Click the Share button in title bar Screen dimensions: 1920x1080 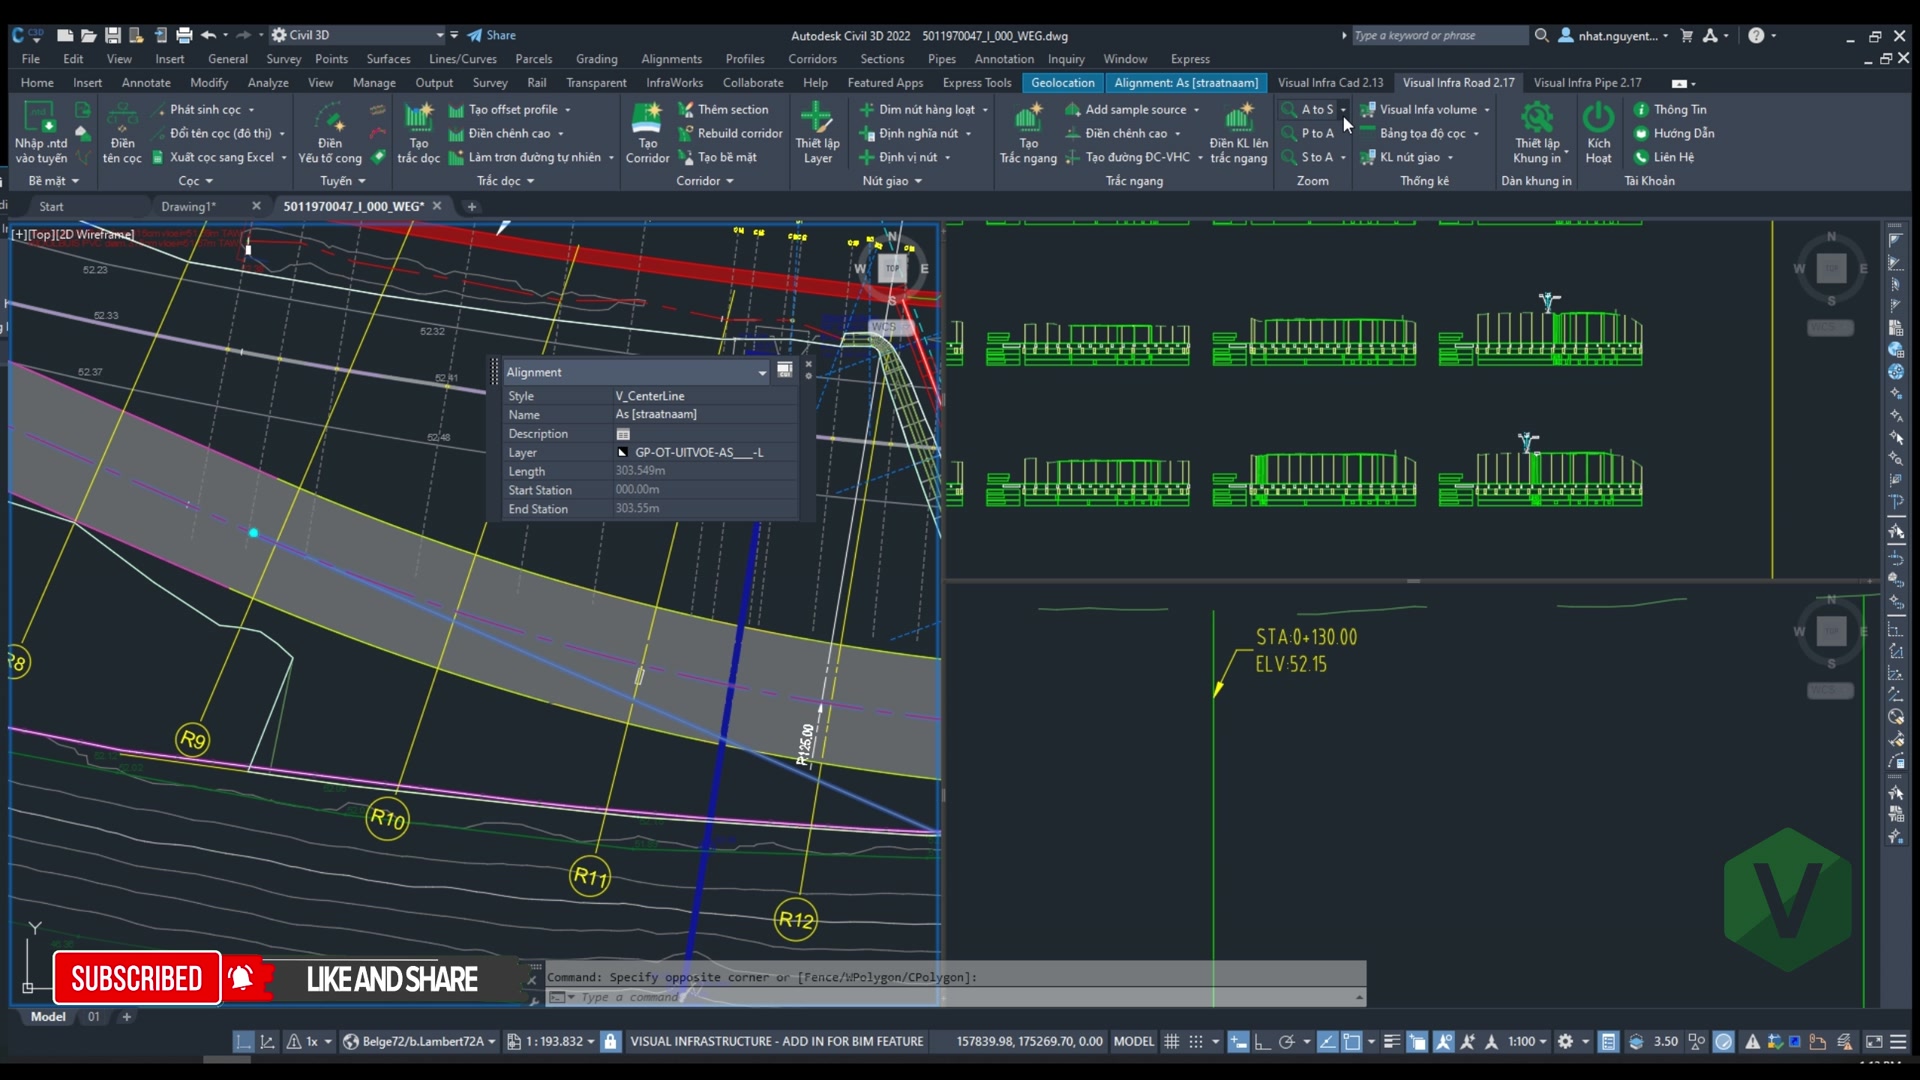point(492,35)
